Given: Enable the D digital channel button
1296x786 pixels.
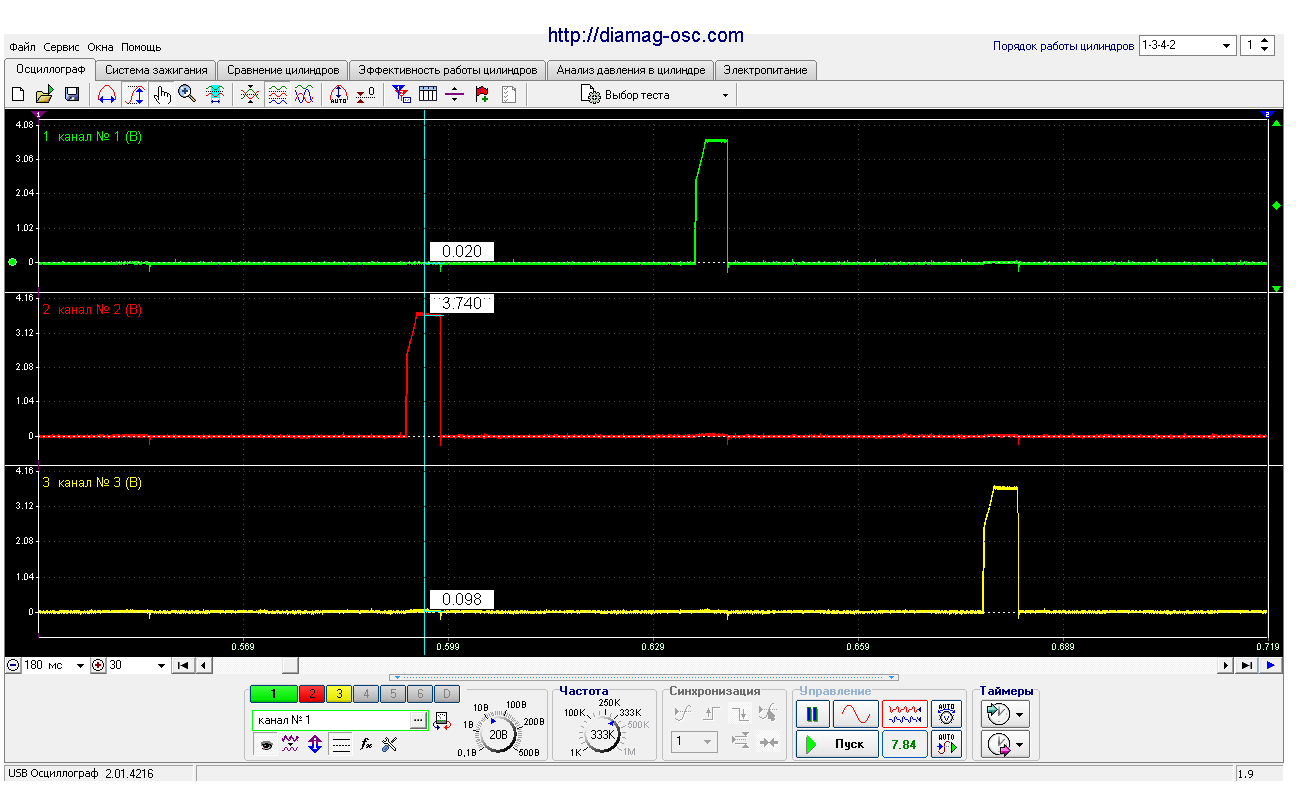Looking at the screenshot, I should (448, 694).
